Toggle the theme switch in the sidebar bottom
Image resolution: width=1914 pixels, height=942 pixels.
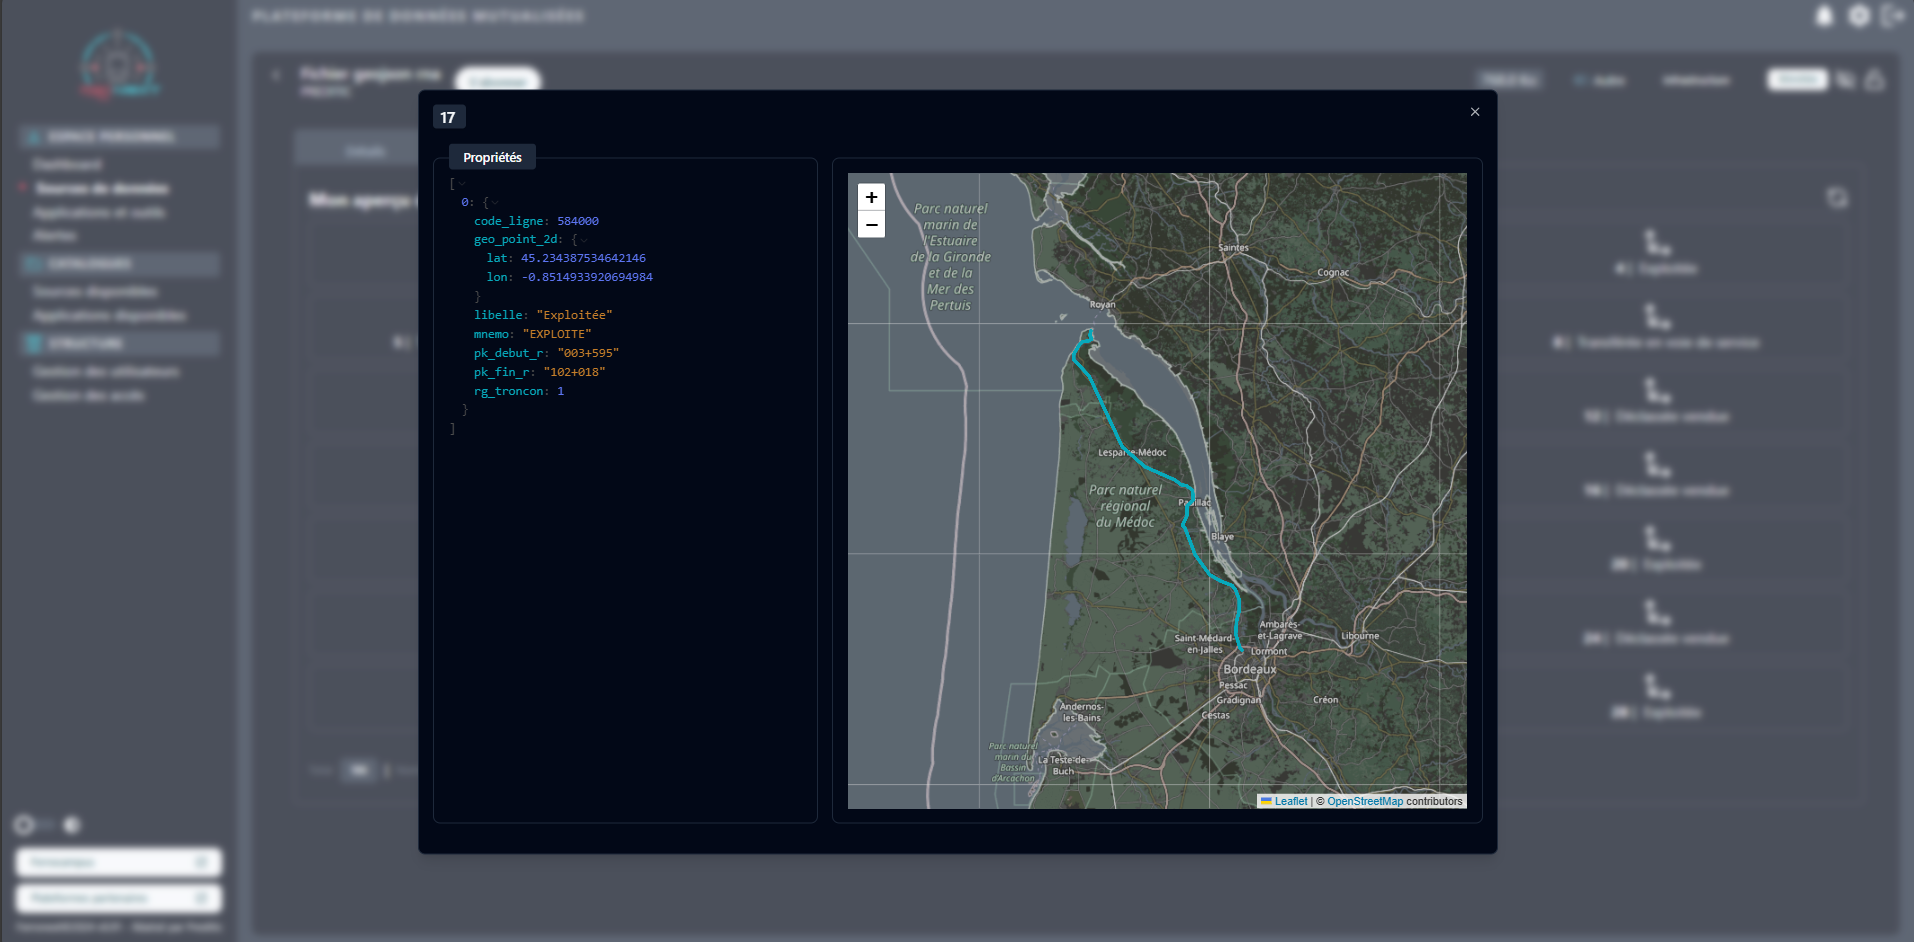pos(47,825)
